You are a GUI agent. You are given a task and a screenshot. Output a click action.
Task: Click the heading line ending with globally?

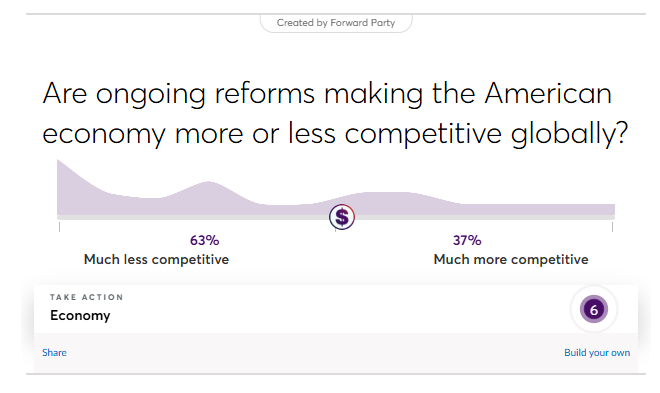point(335,134)
